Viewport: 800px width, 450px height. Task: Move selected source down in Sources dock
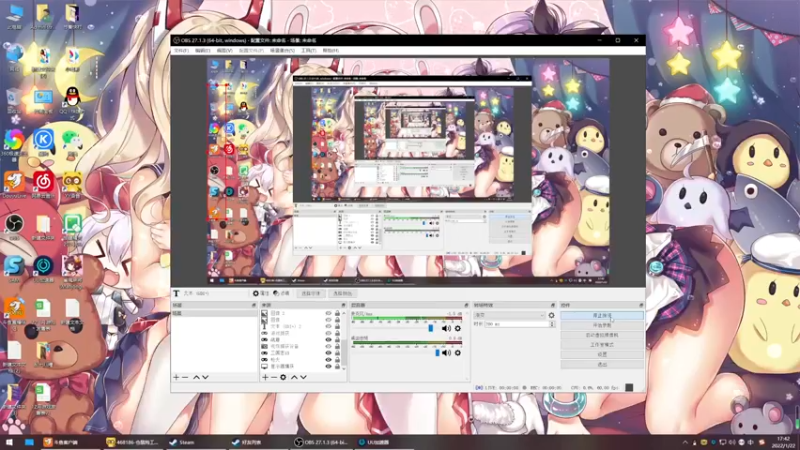tap(304, 377)
